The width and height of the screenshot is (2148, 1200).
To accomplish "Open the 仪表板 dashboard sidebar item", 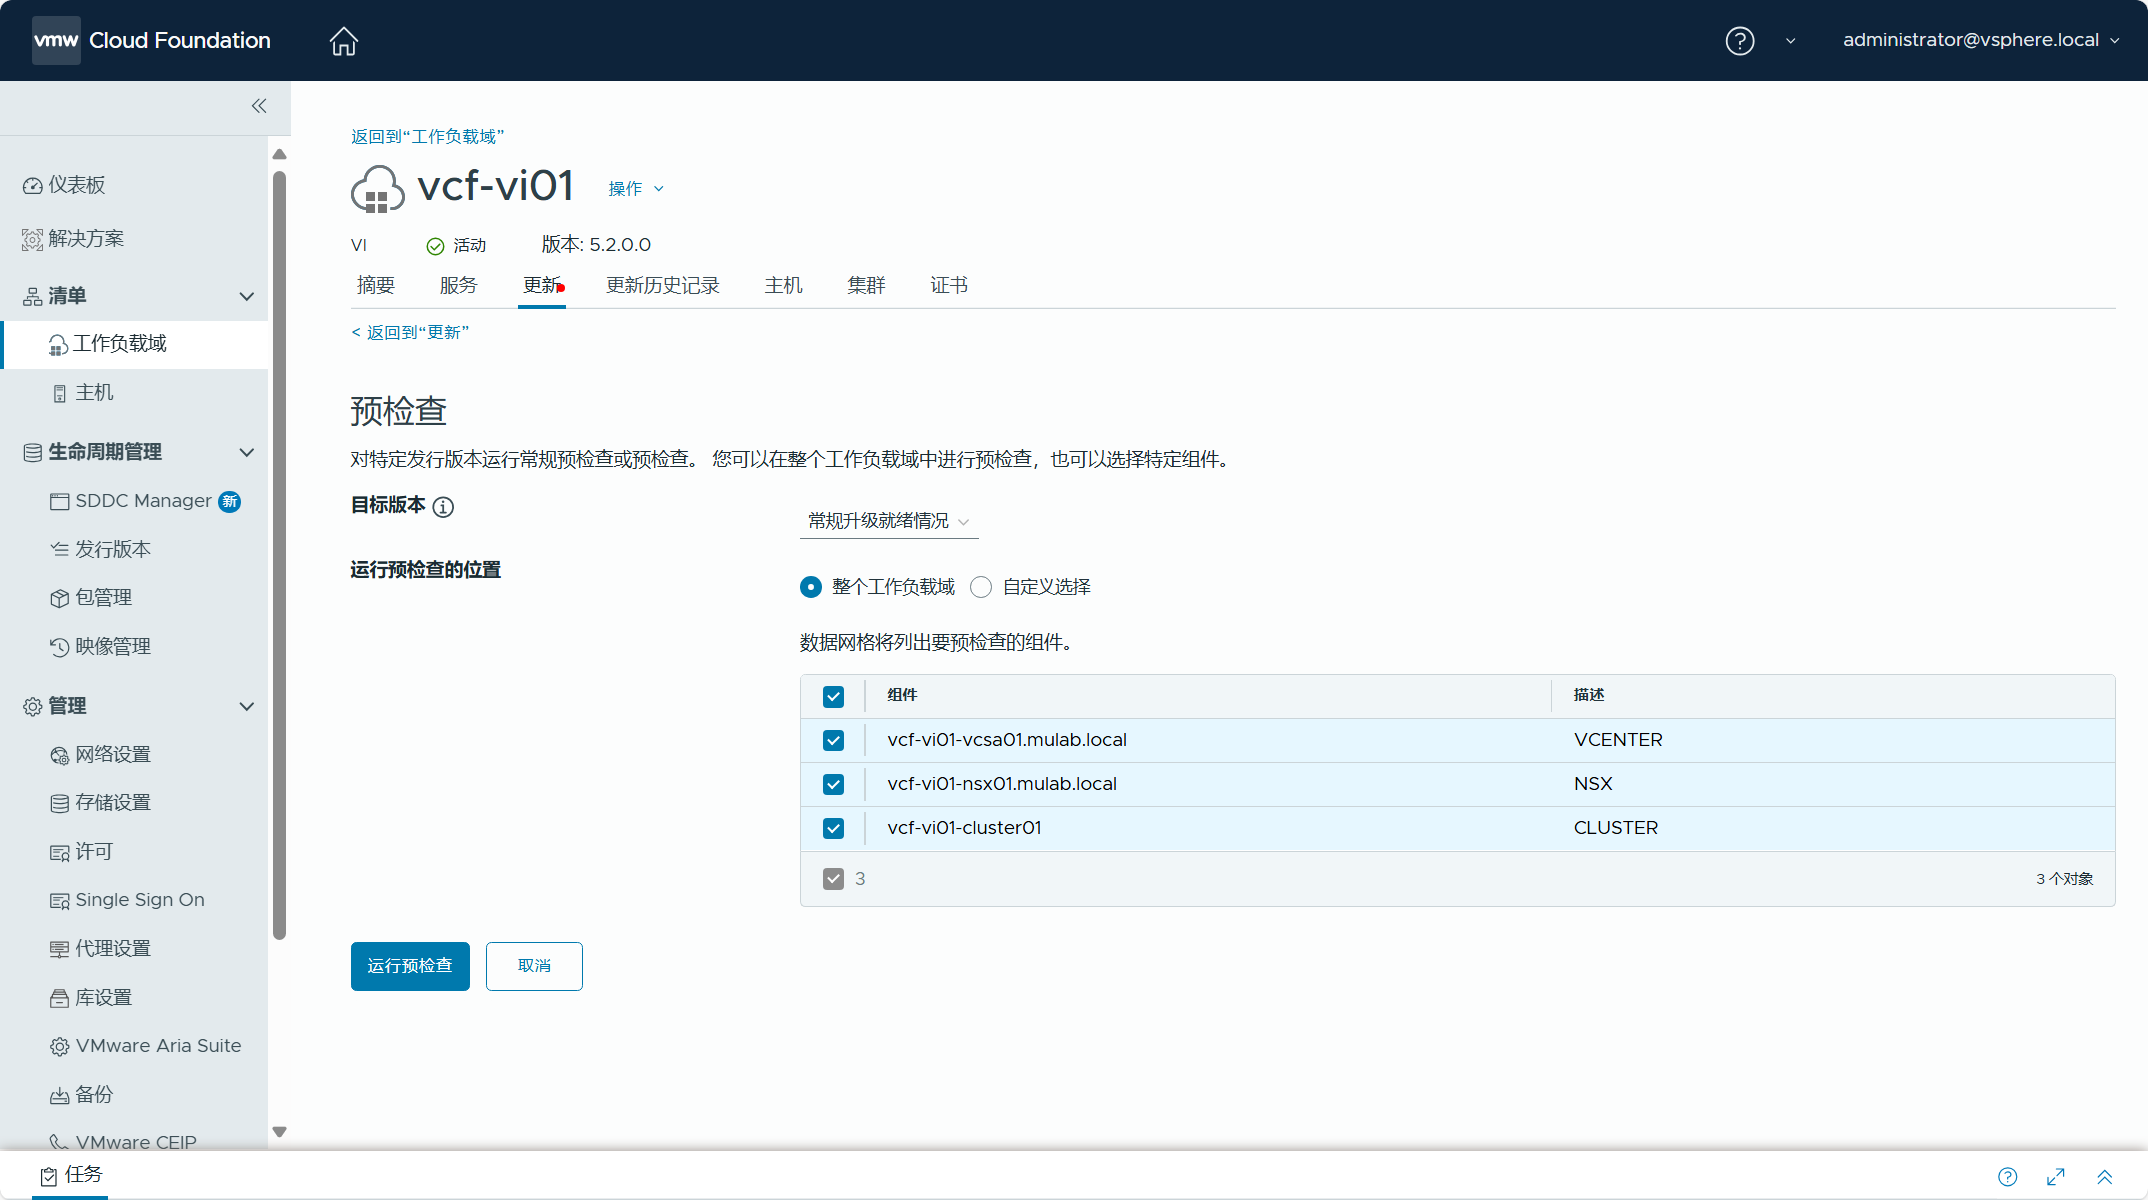I will [x=76, y=185].
